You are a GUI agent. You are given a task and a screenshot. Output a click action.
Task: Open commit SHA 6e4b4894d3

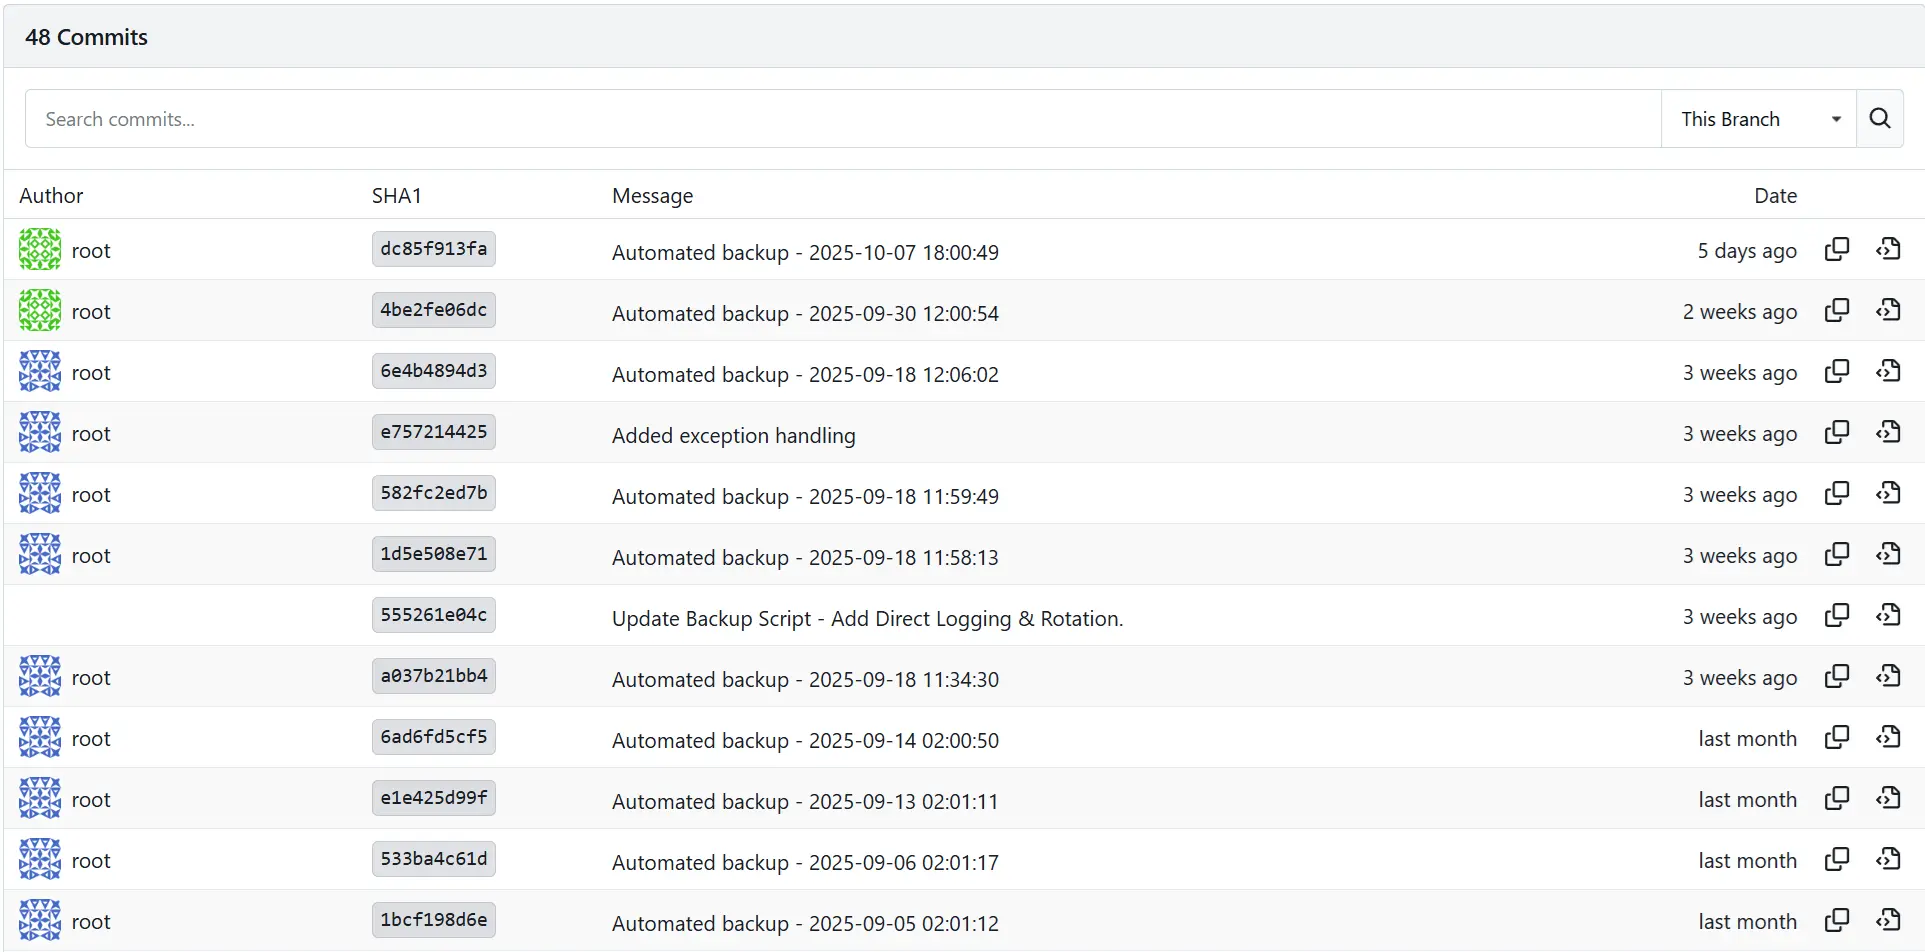(433, 371)
